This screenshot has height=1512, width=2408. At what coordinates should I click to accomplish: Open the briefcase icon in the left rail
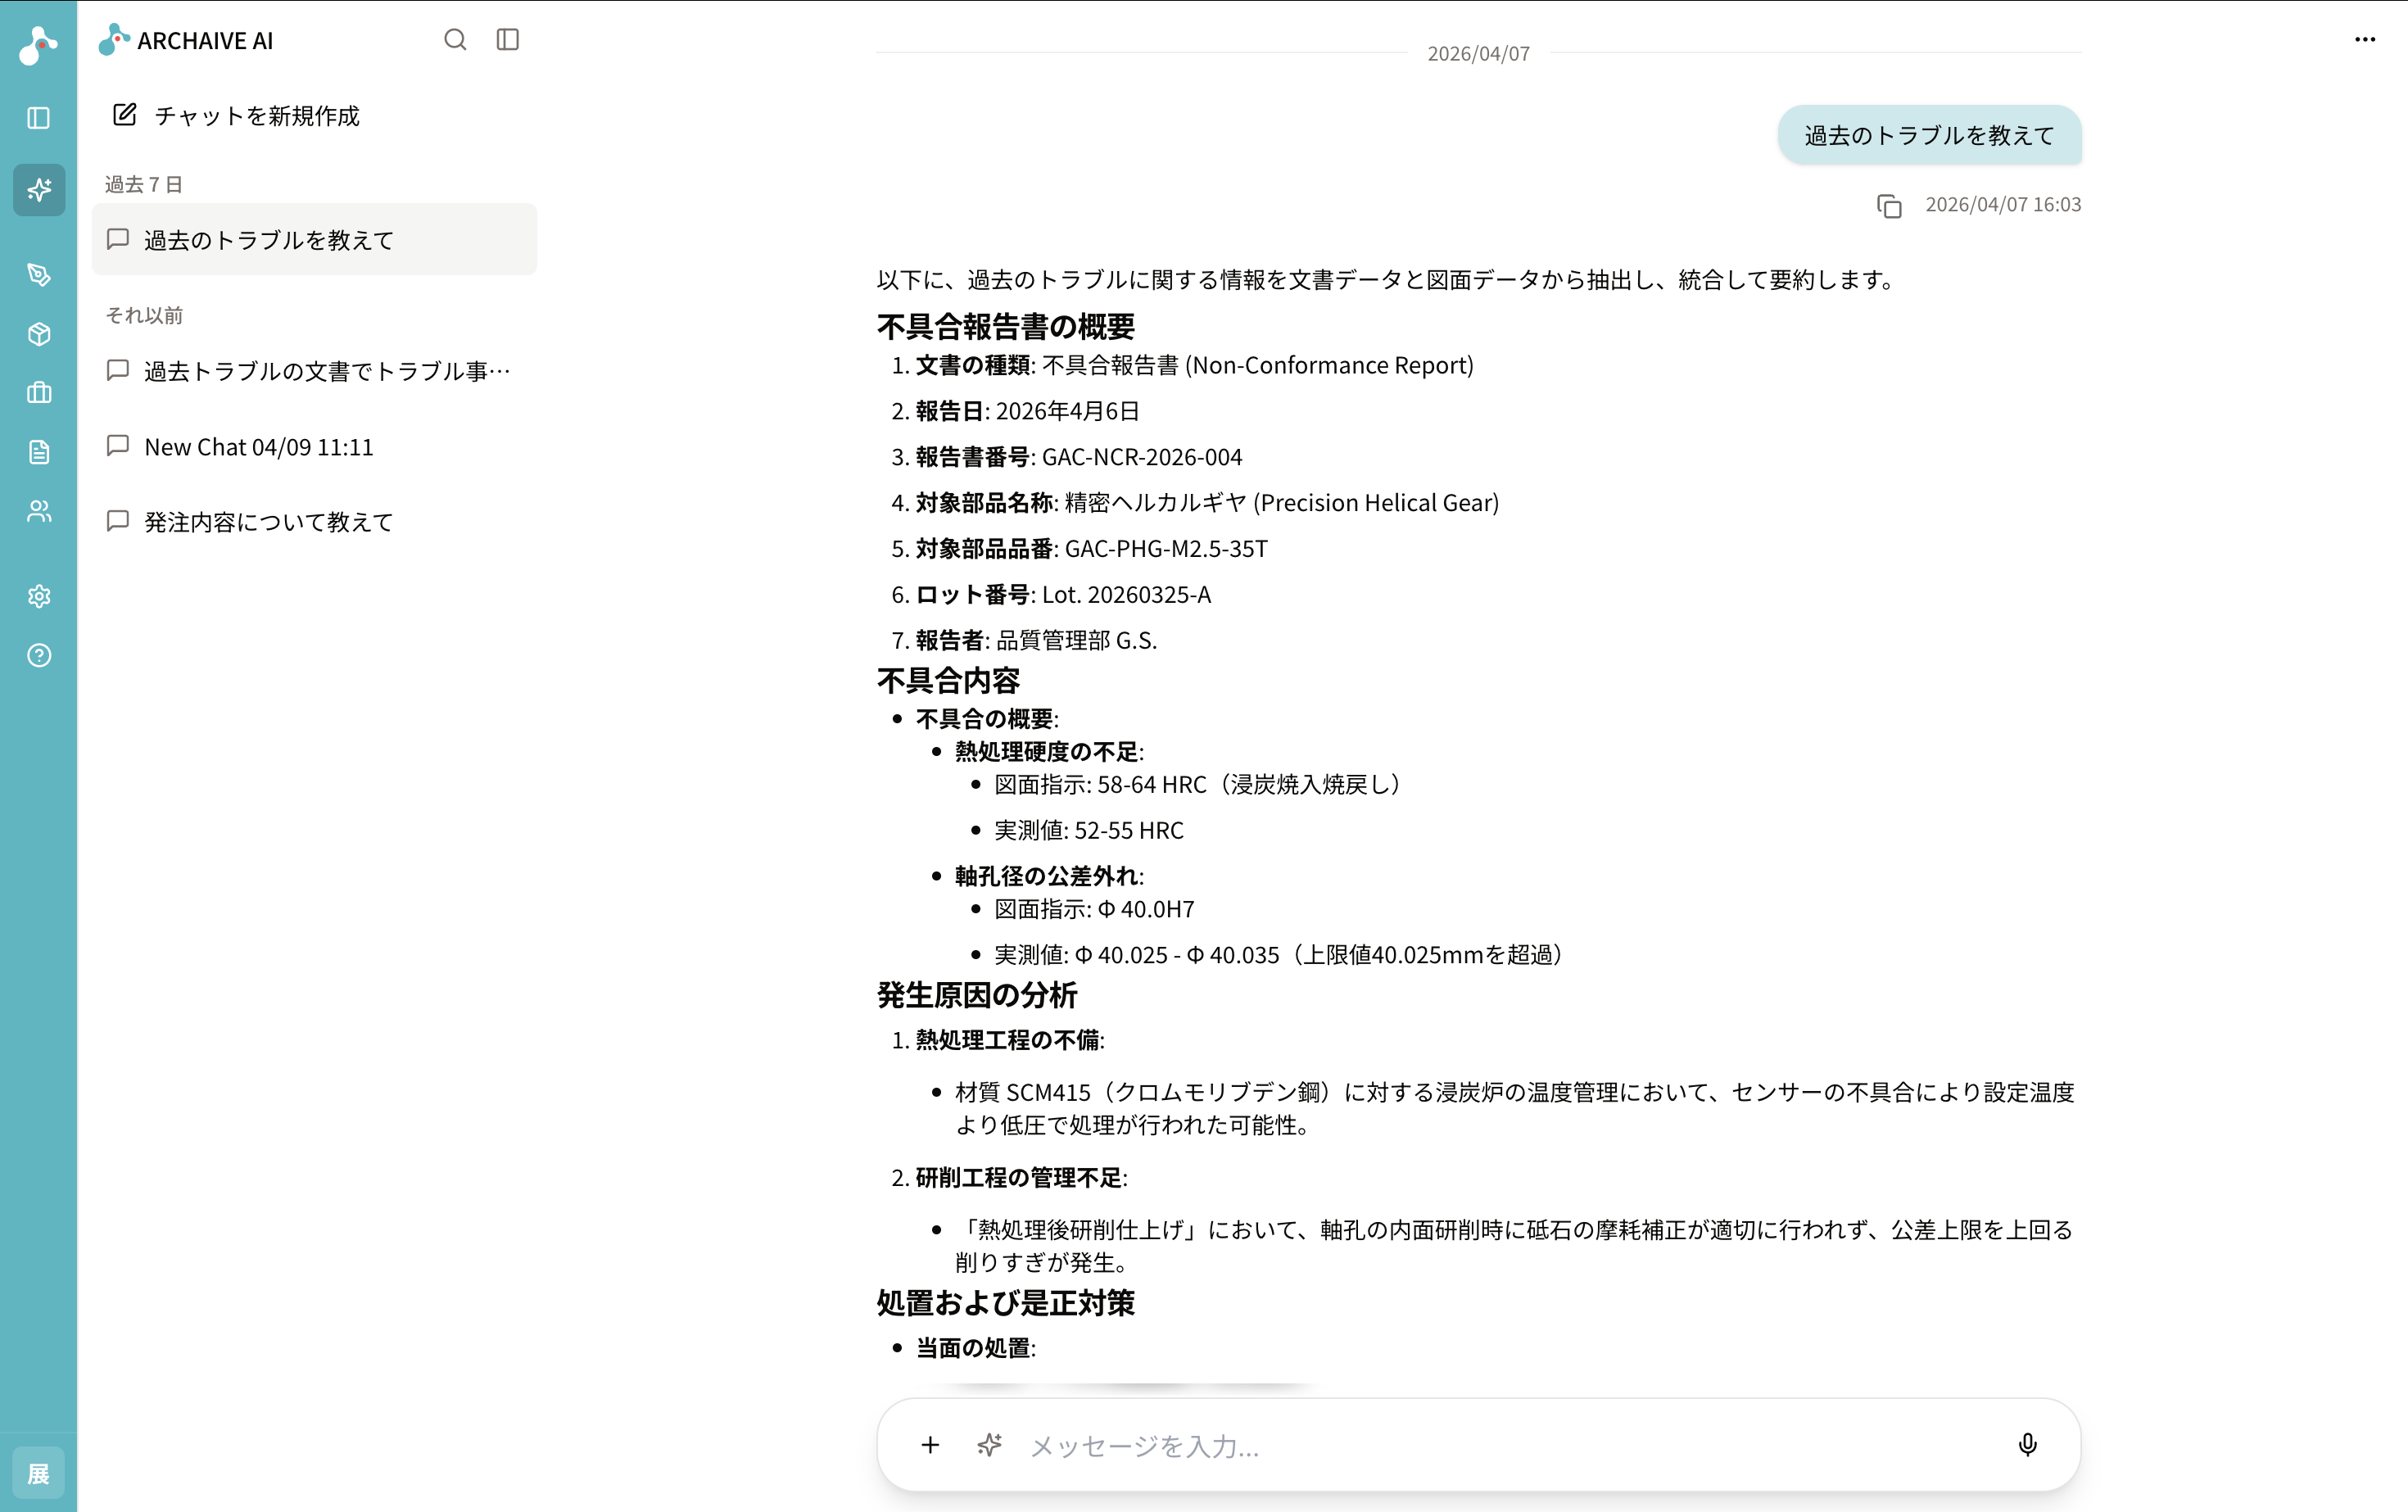click(39, 393)
